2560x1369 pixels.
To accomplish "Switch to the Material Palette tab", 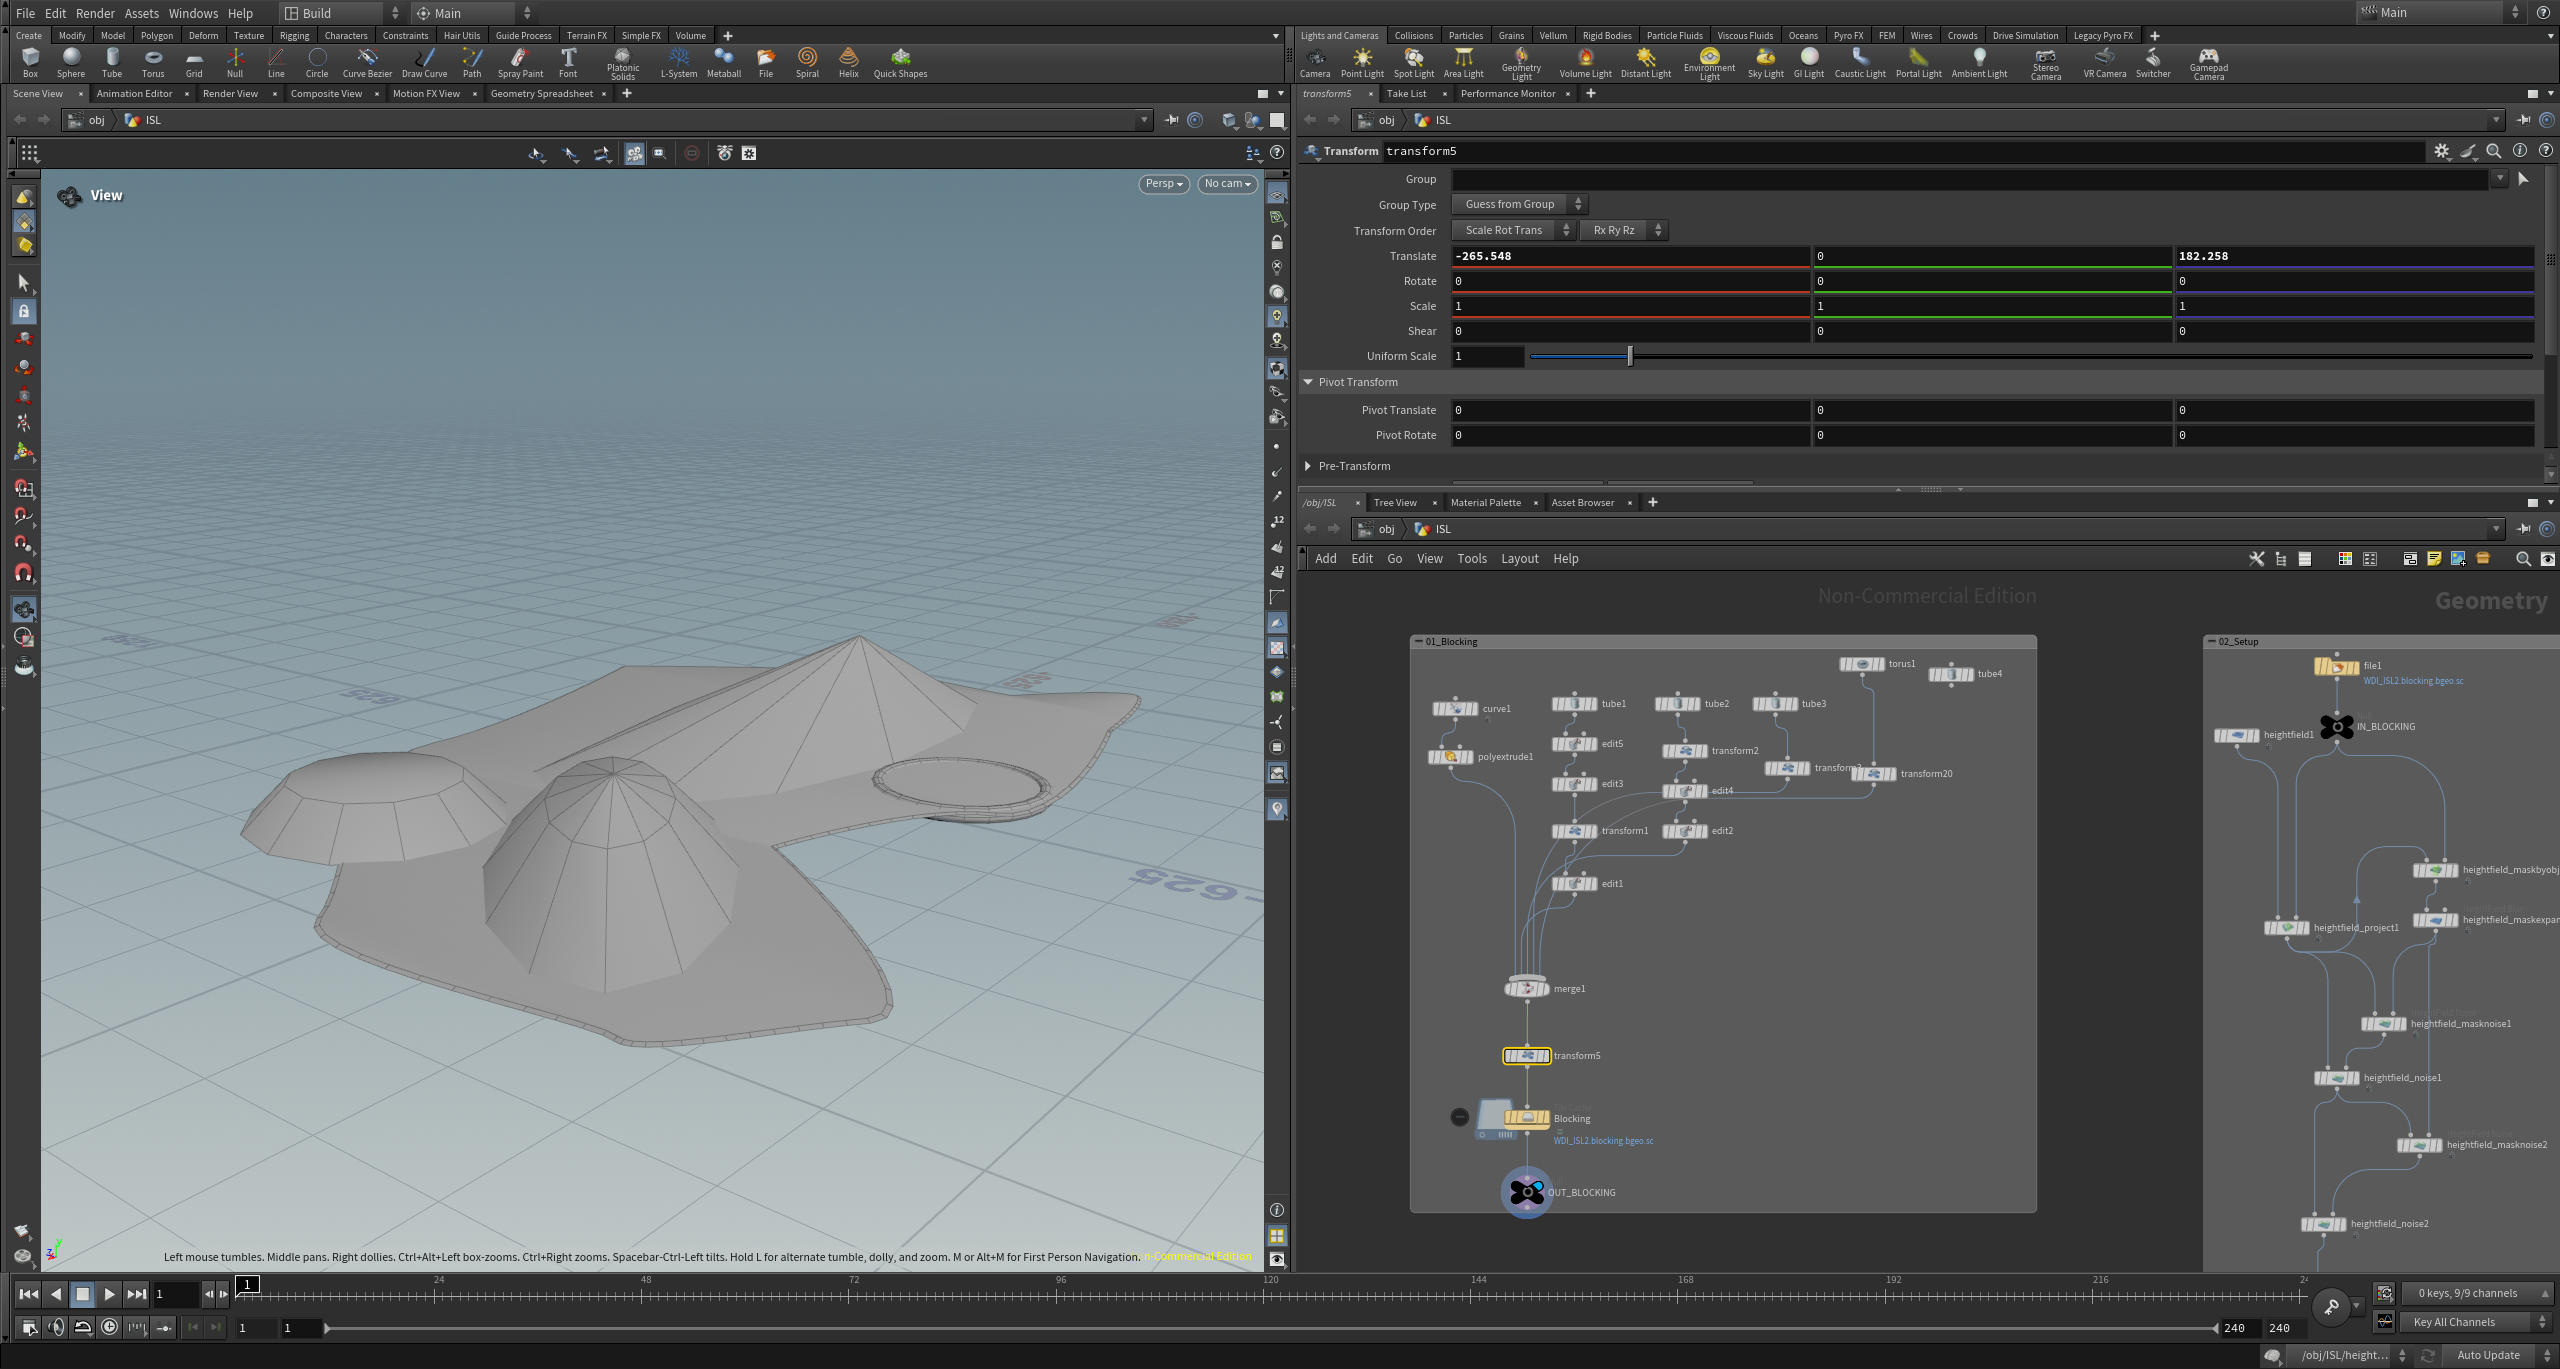I will [x=1485, y=503].
